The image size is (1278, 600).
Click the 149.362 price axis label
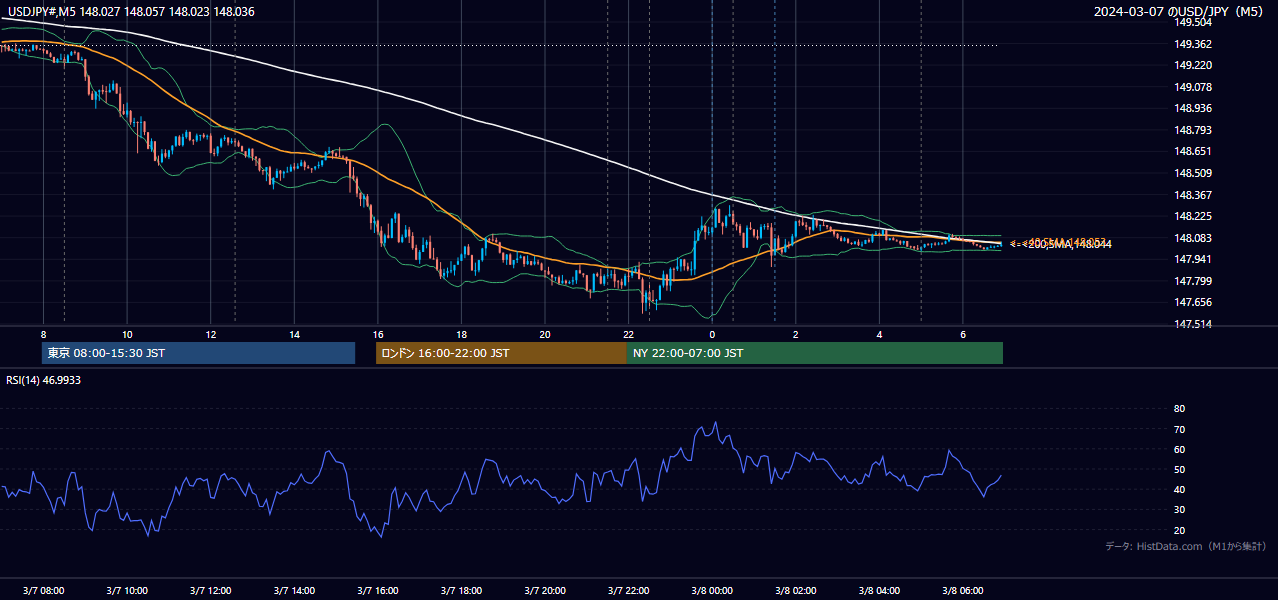1192,44
